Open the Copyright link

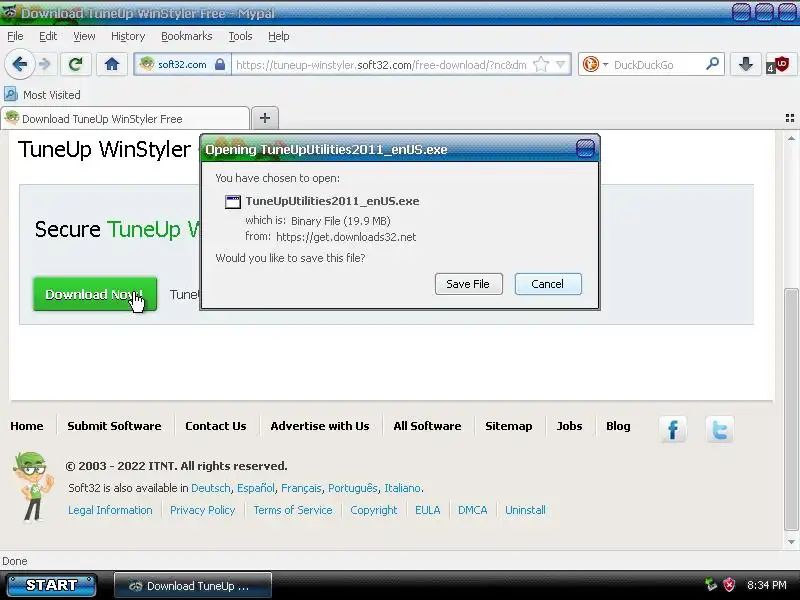coord(373,510)
